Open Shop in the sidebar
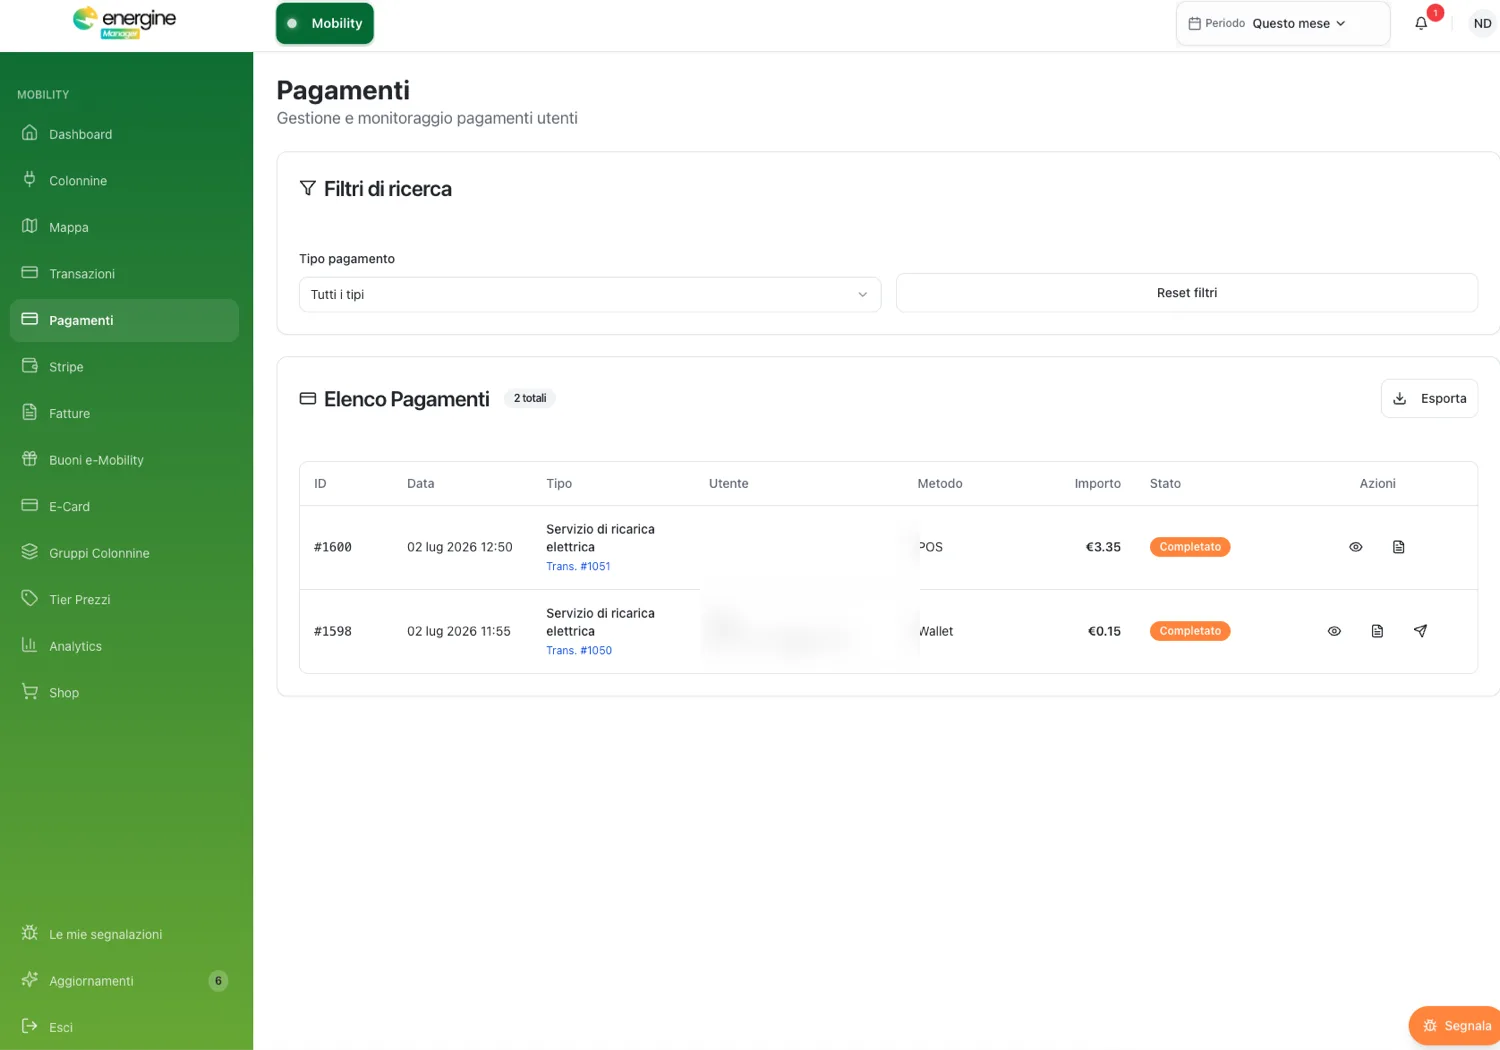This screenshot has height=1050, width=1500. pyautogui.click(x=124, y=692)
